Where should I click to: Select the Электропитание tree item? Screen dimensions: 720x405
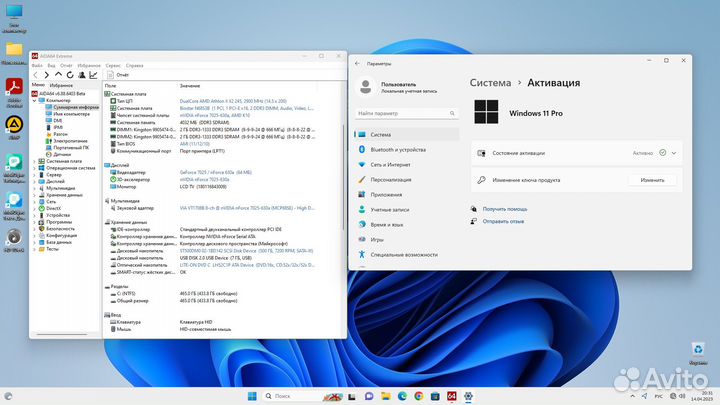click(x=66, y=141)
